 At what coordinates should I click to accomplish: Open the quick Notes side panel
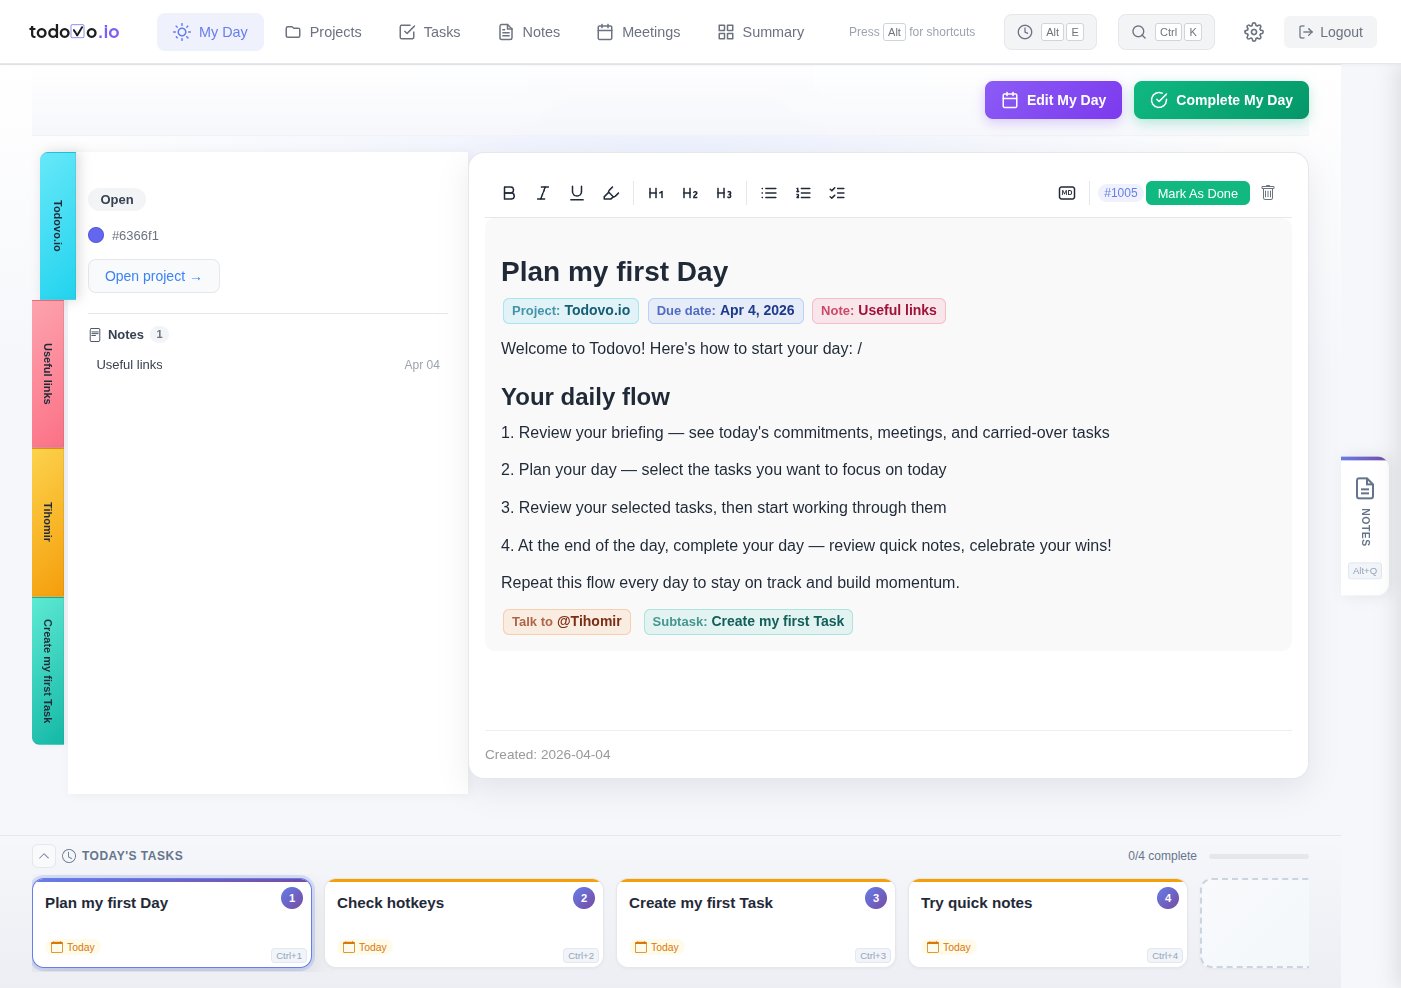[1365, 527]
